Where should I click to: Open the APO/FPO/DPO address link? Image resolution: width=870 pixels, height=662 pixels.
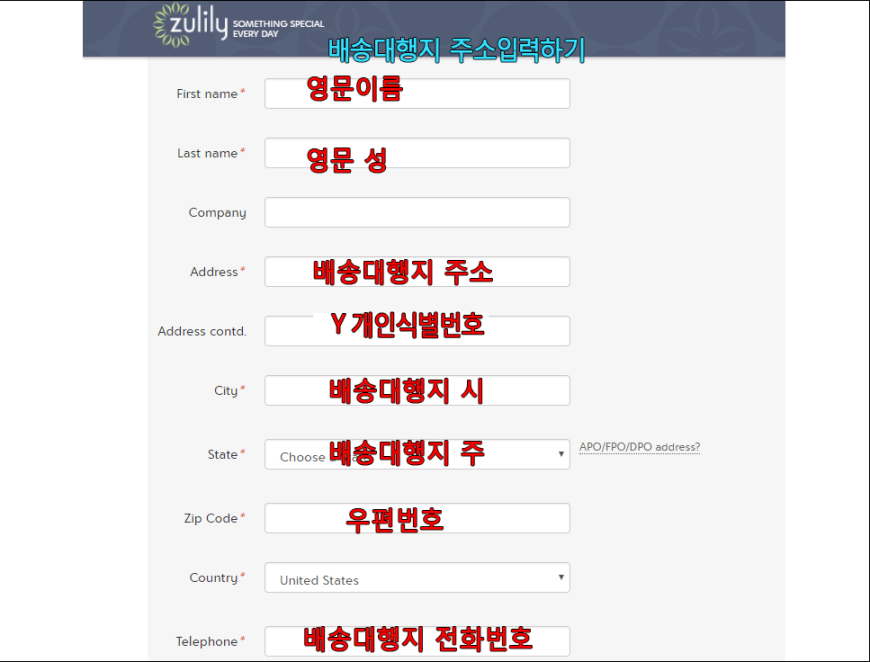pyautogui.click(x=640, y=447)
